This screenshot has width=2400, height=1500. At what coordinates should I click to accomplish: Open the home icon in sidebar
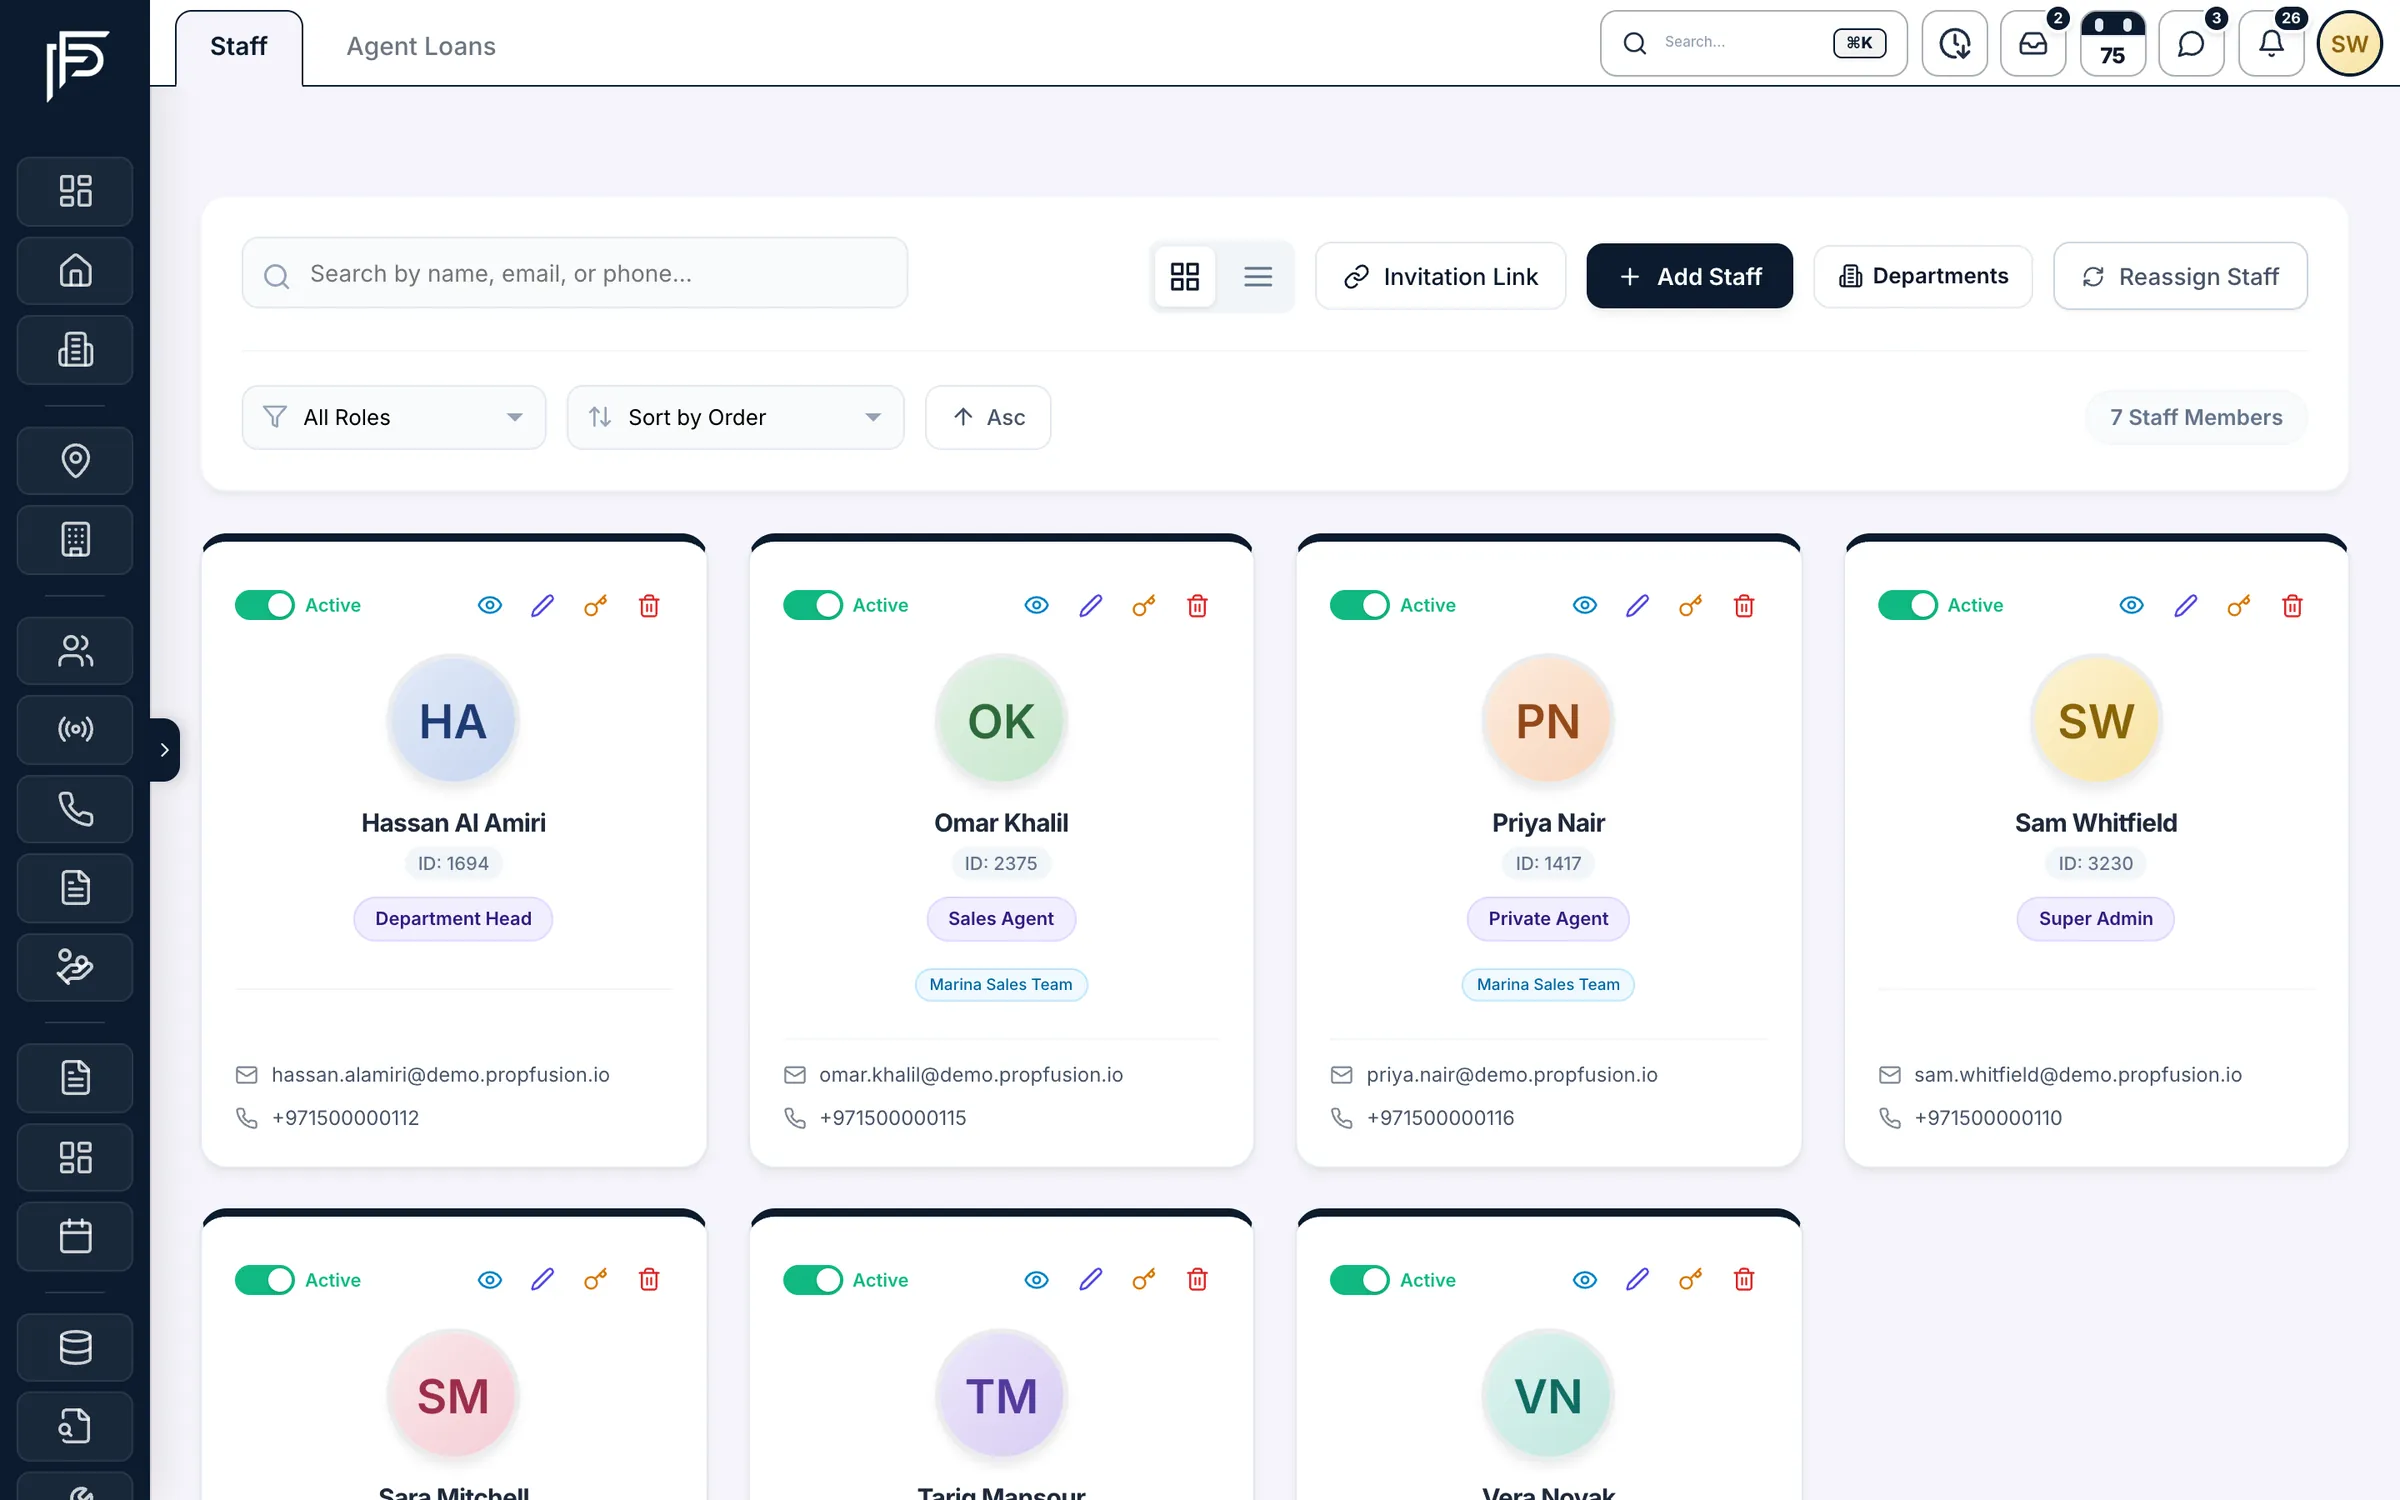75,270
